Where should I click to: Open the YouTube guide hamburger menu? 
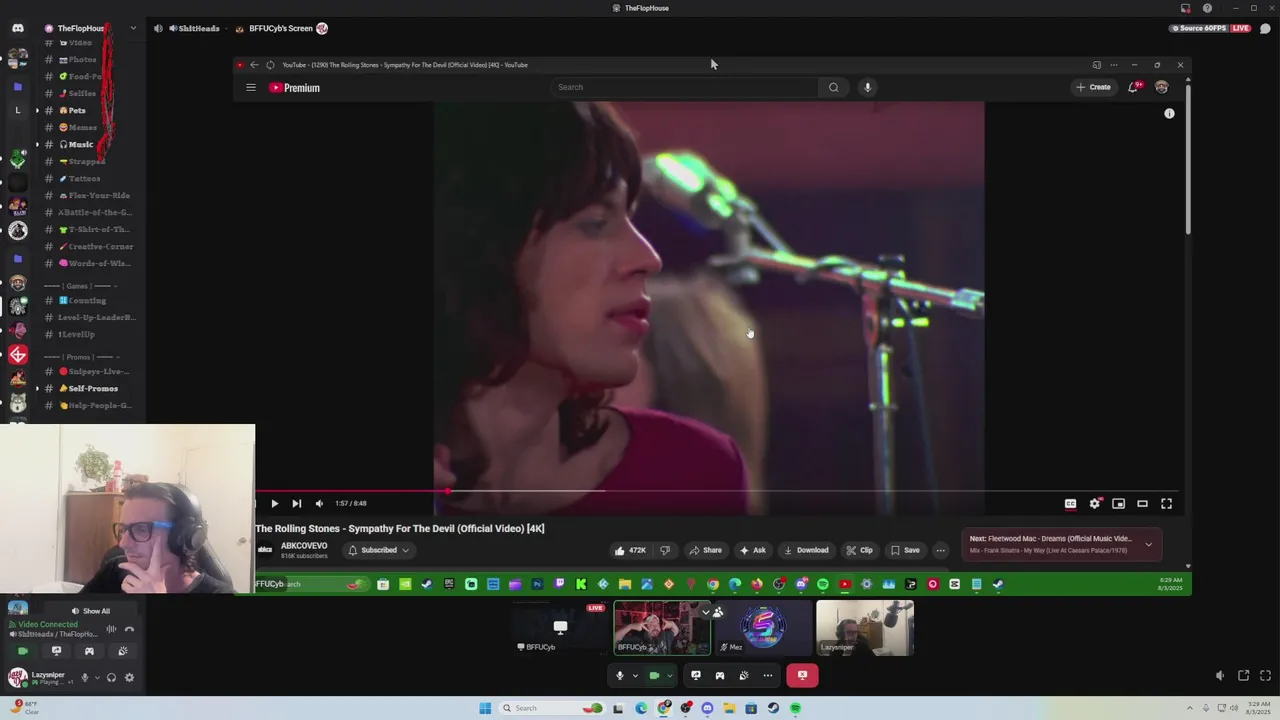(x=251, y=87)
